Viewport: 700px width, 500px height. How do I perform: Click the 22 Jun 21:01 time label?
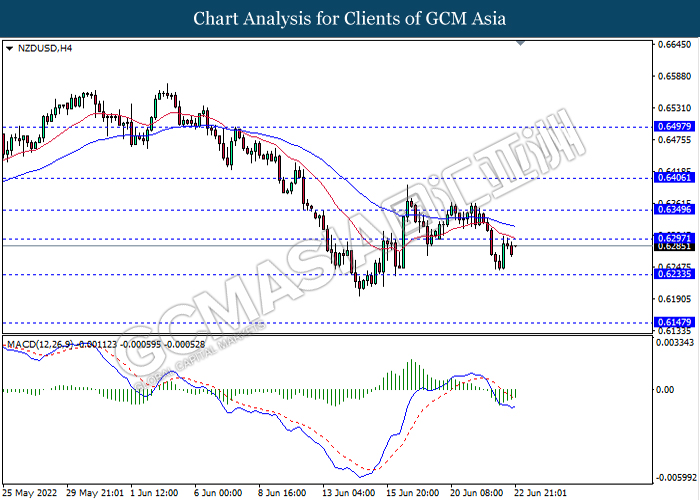click(x=541, y=493)
